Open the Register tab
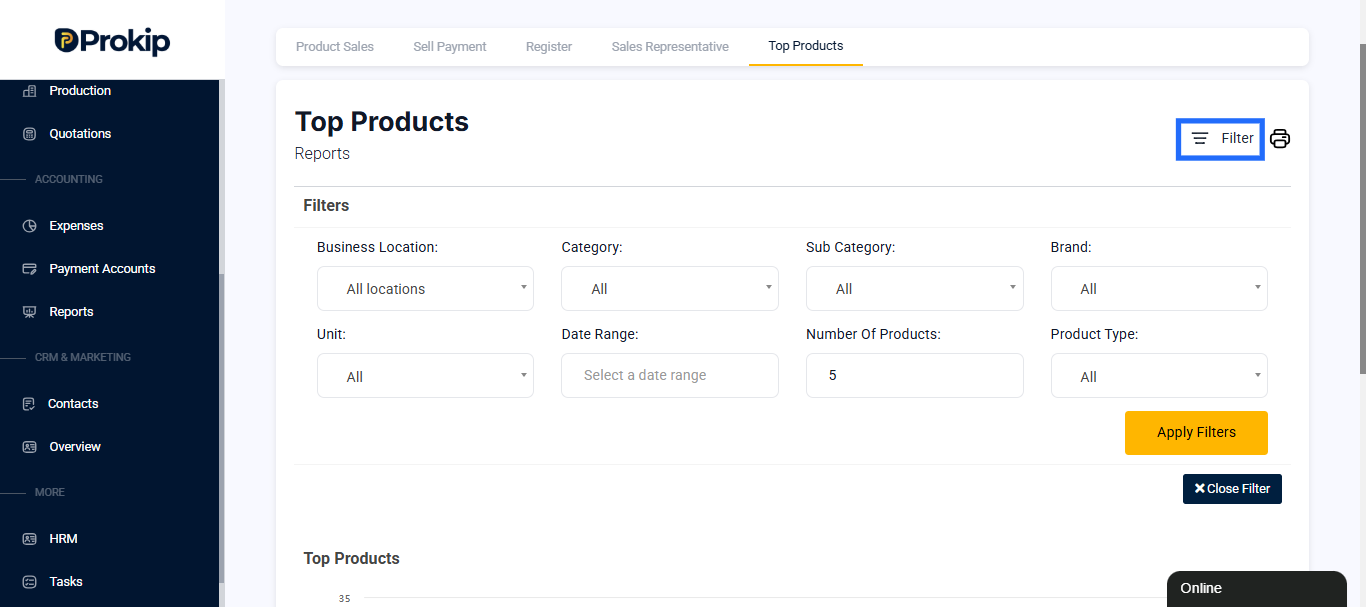This screenshot has height=607, width=1366. click(x=549, y=47)
